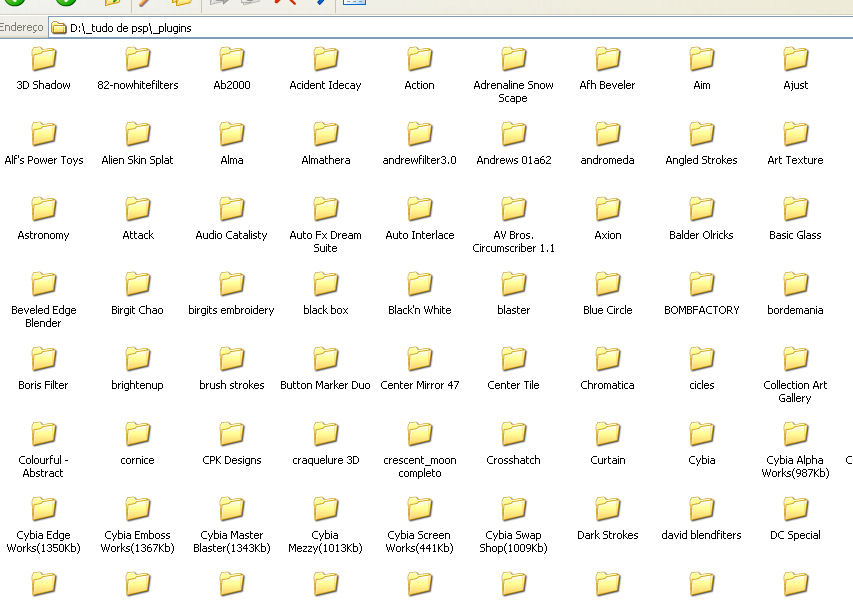Screen dimensions: 853x604
Task: Select the 'Blue Circle' folder label
Action: click(x=608, y=310)
